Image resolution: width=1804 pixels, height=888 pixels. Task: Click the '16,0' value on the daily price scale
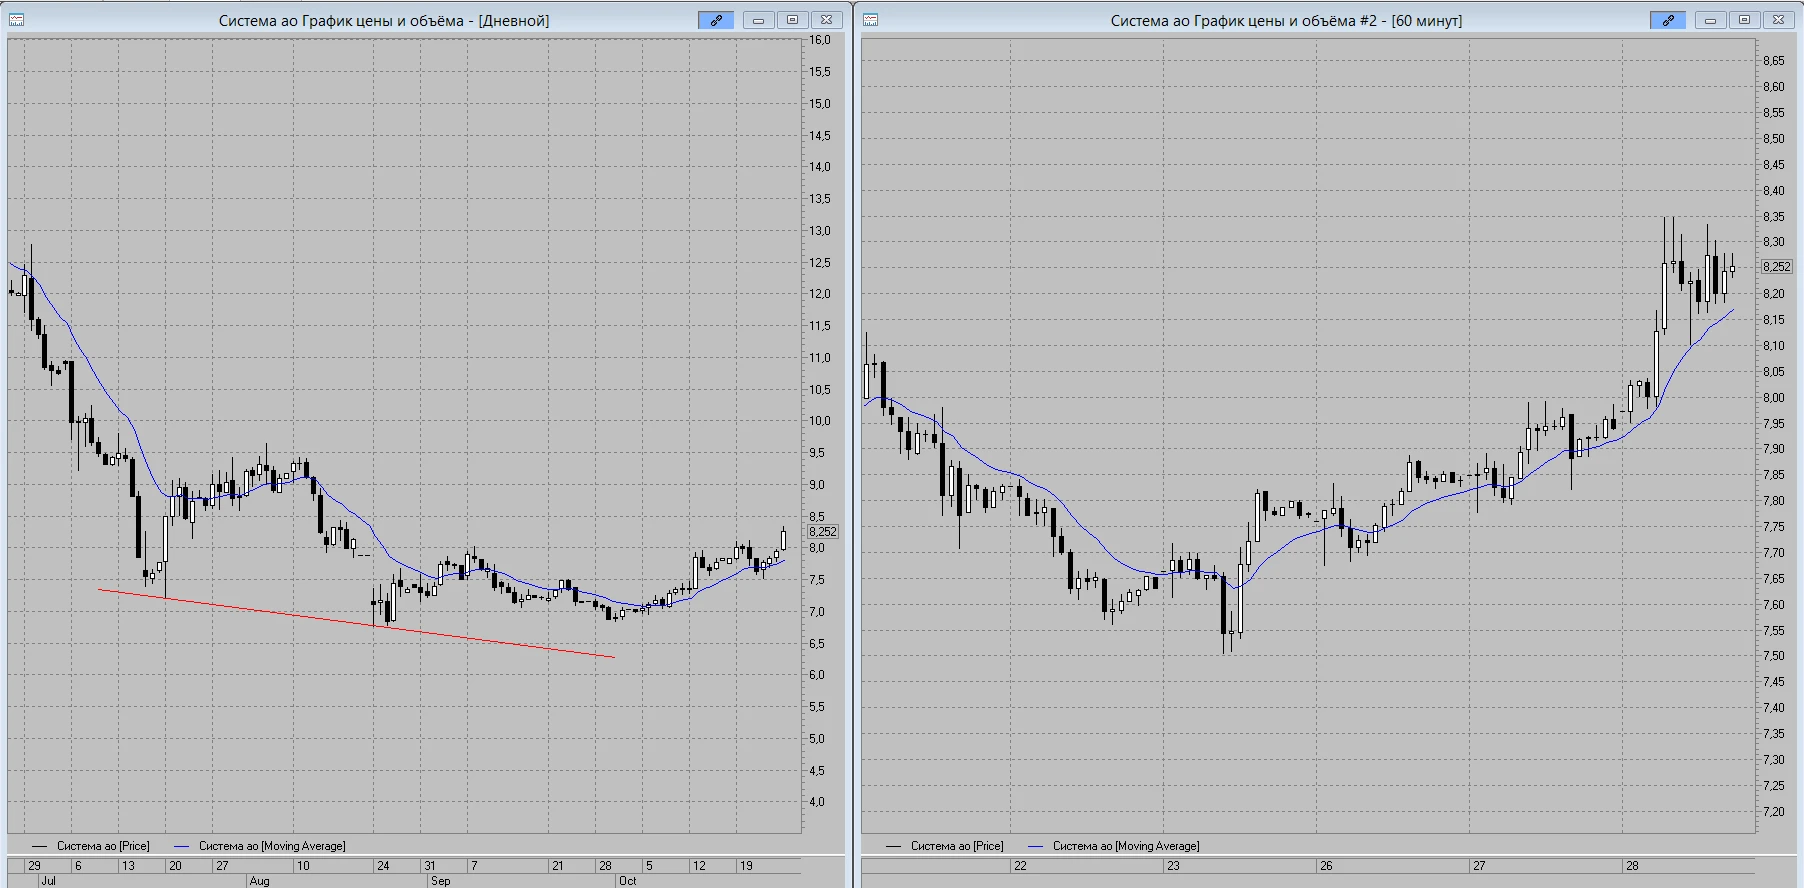point(820,40)
